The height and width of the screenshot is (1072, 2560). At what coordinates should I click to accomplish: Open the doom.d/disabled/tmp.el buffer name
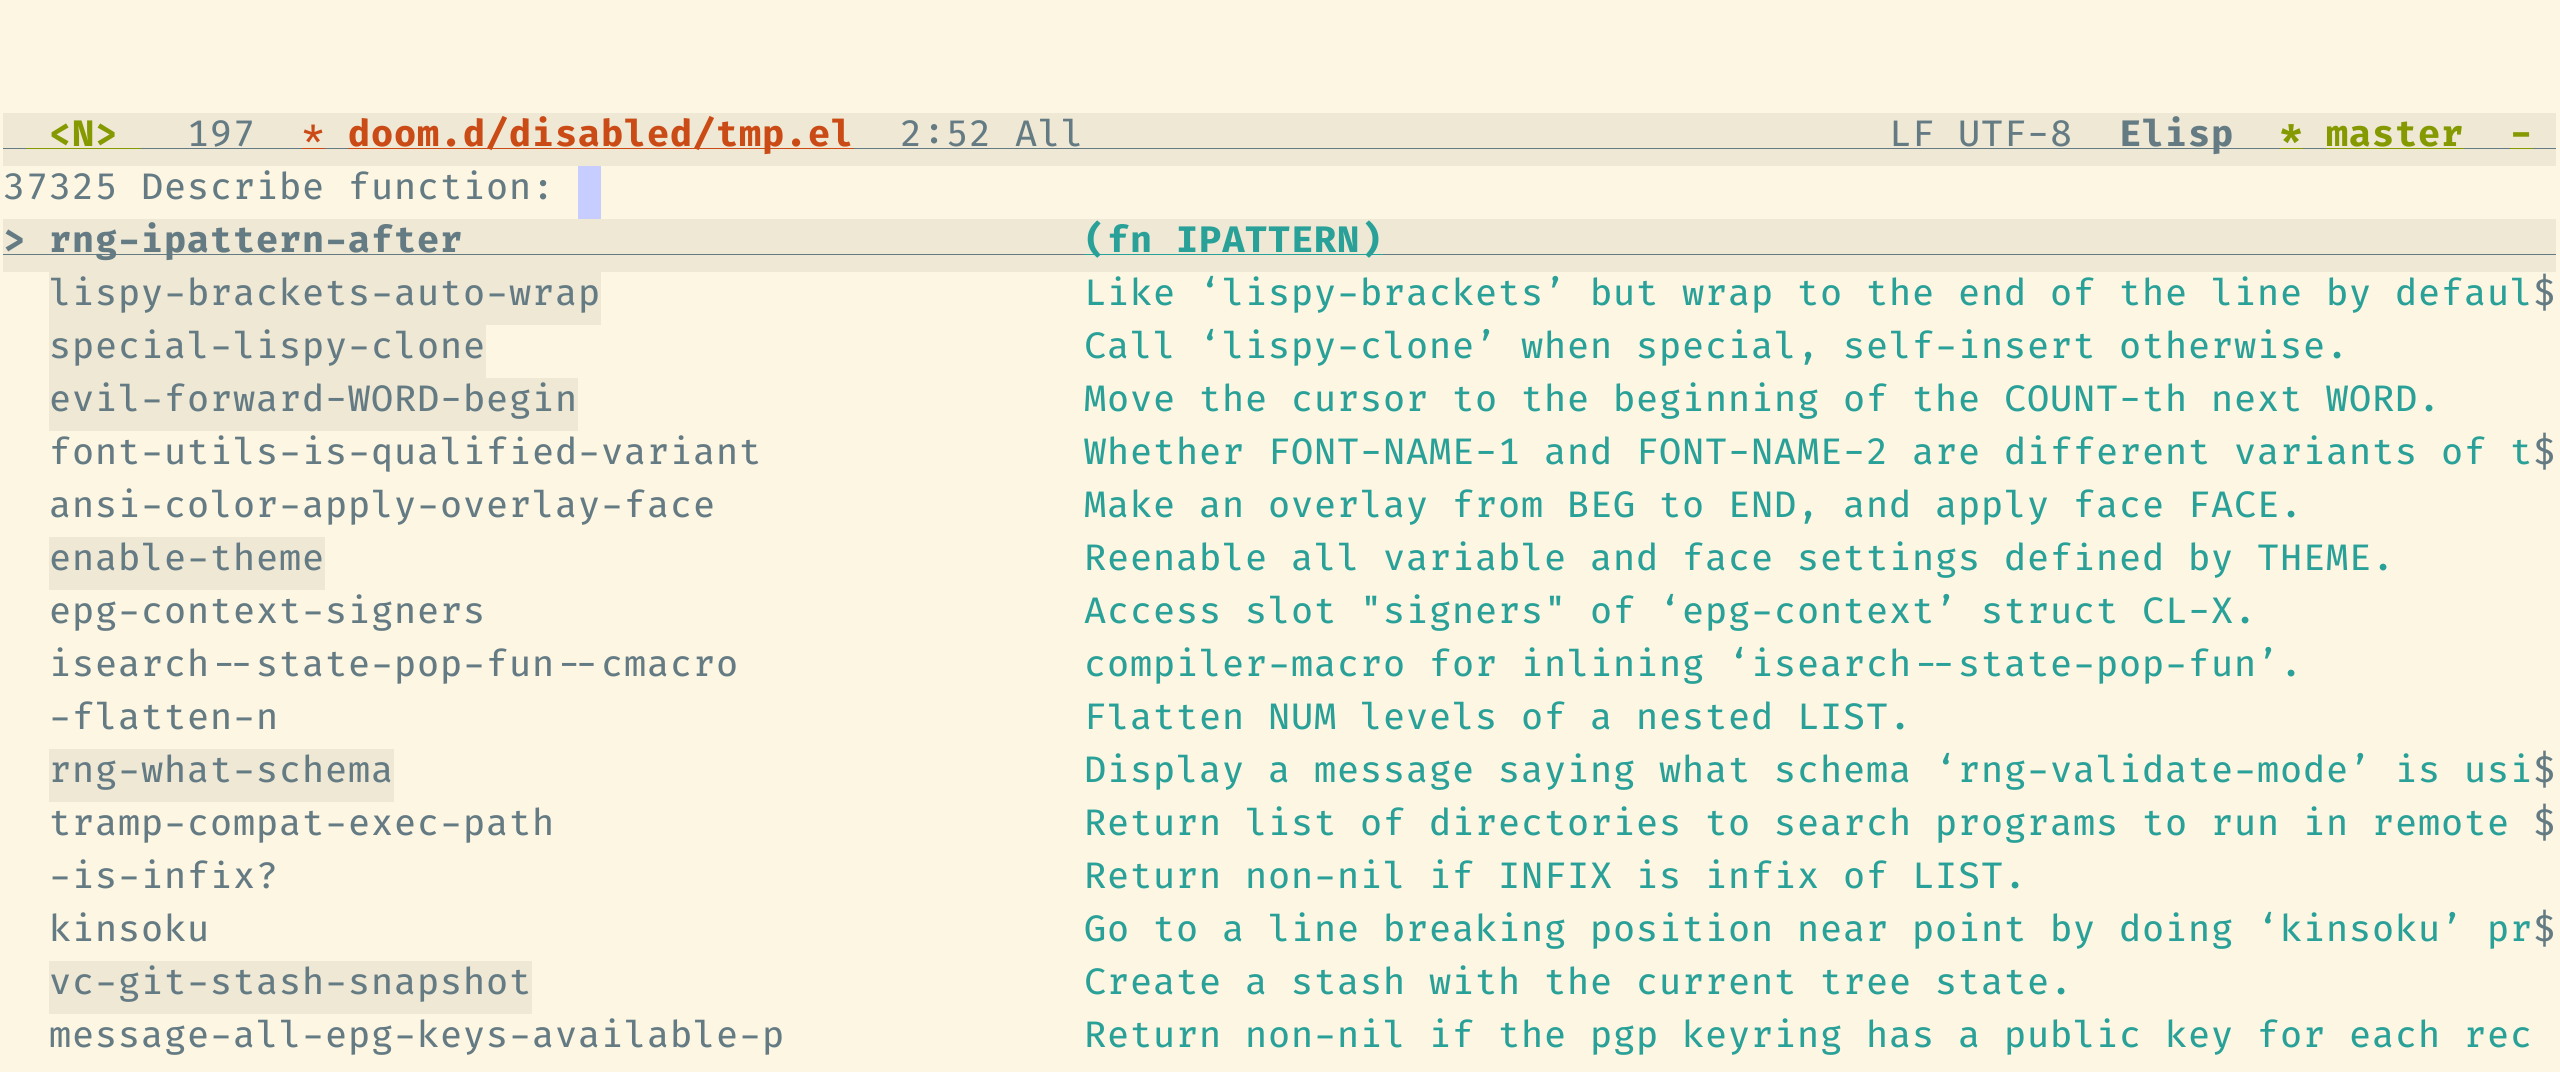(599, 134)
